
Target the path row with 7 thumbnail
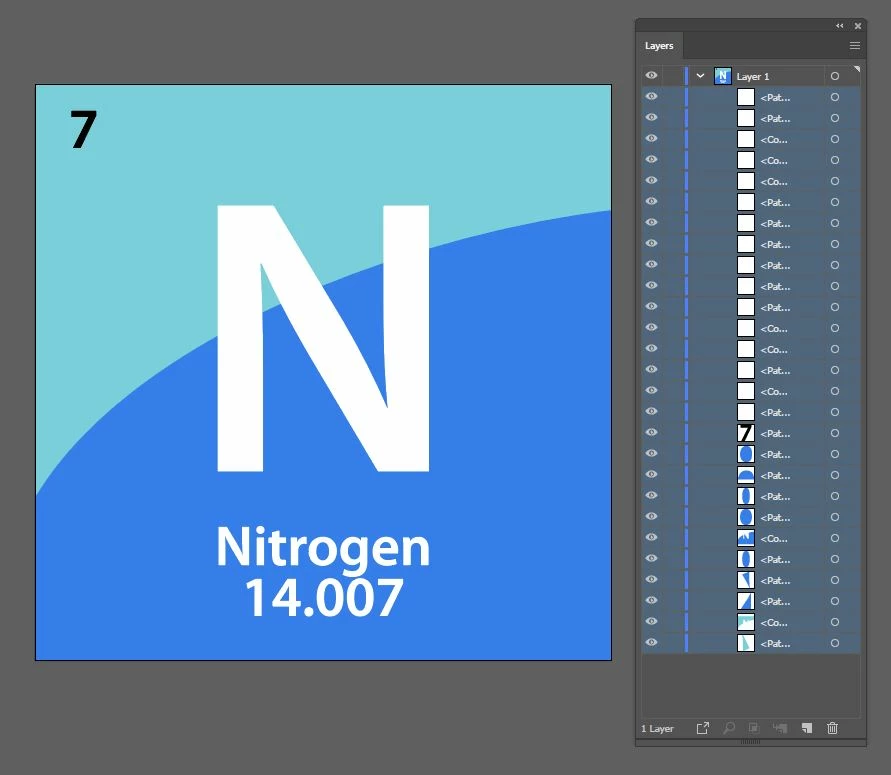click(835, 433)
